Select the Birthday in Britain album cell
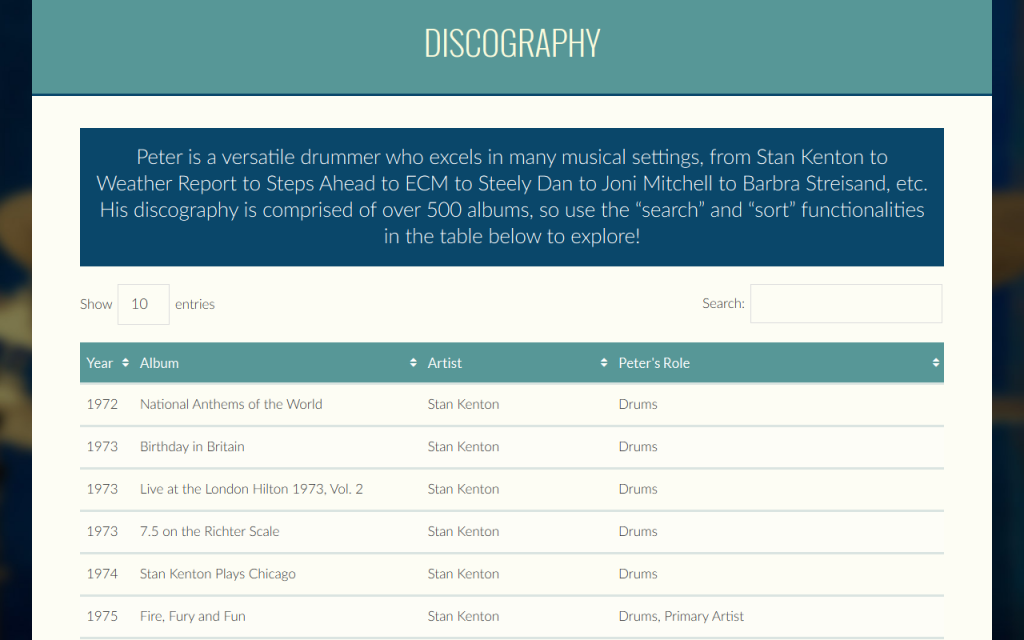The image size is (1024, 640). pos(192,447)
